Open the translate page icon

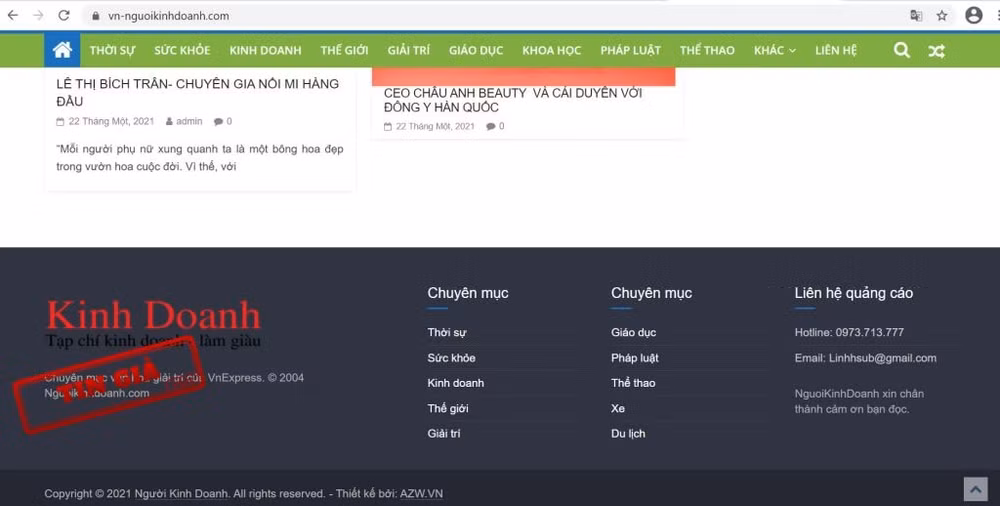916,16
